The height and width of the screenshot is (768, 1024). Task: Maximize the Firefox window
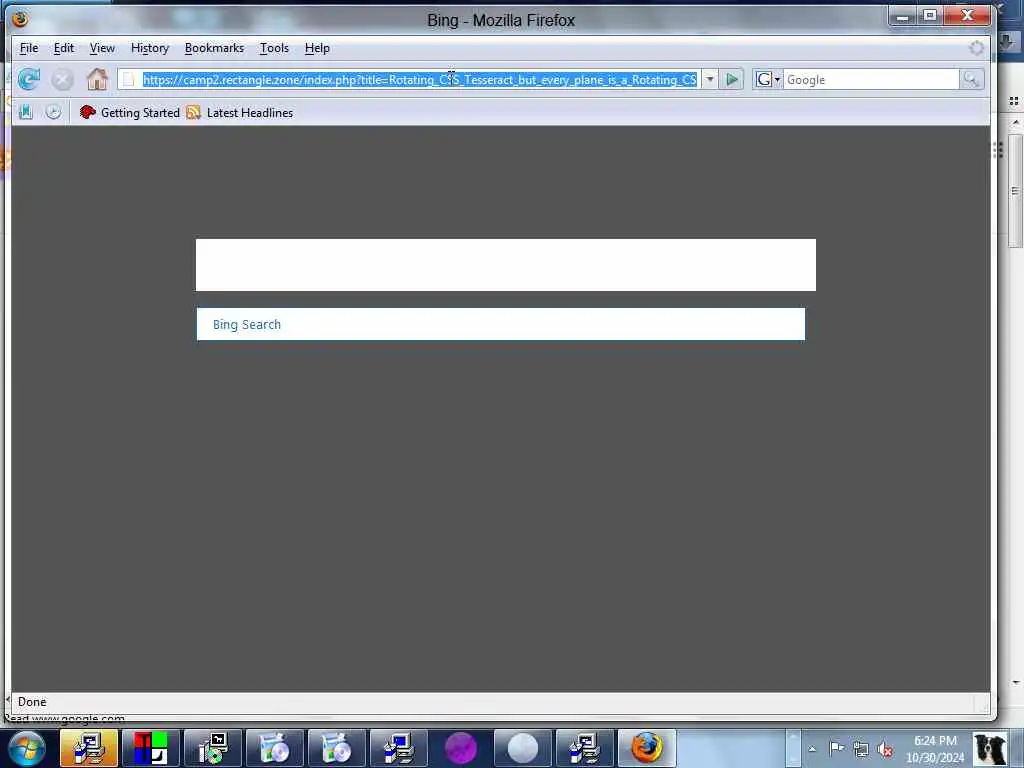930,16
